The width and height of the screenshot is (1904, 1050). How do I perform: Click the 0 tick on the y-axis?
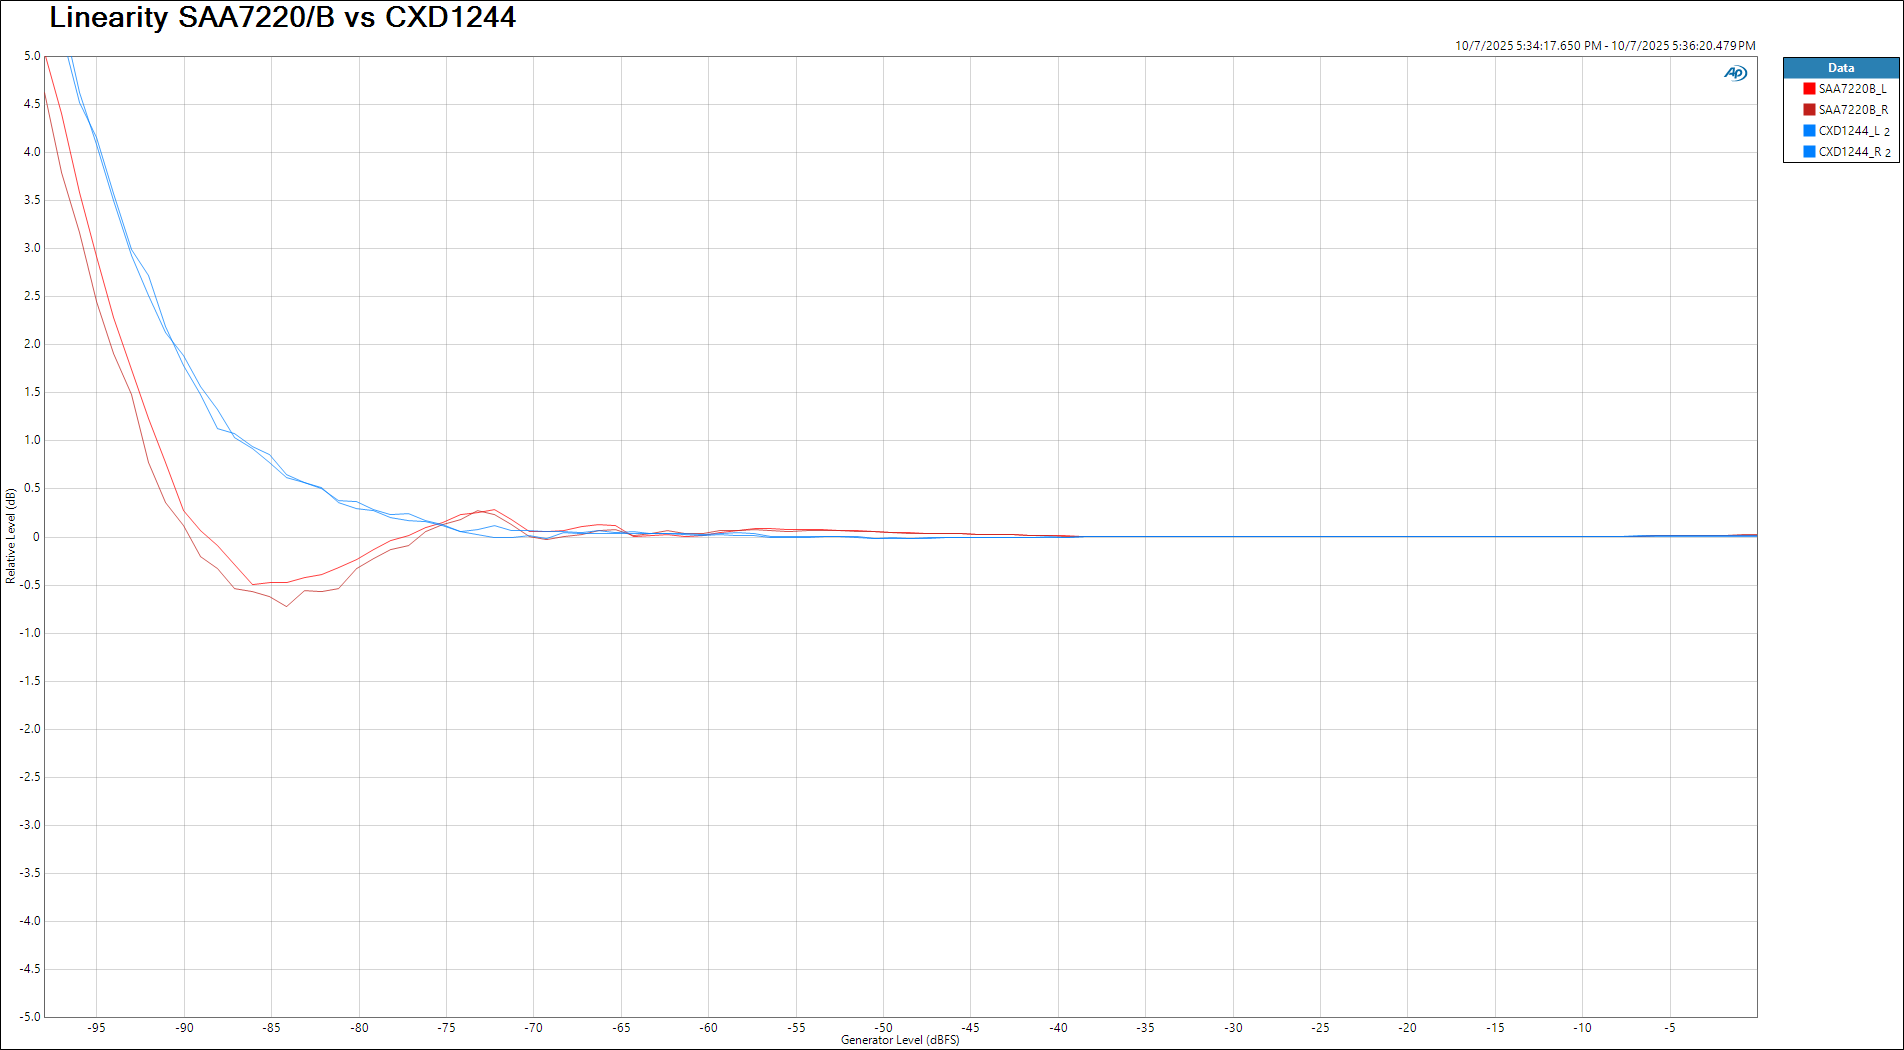[36, 537]
